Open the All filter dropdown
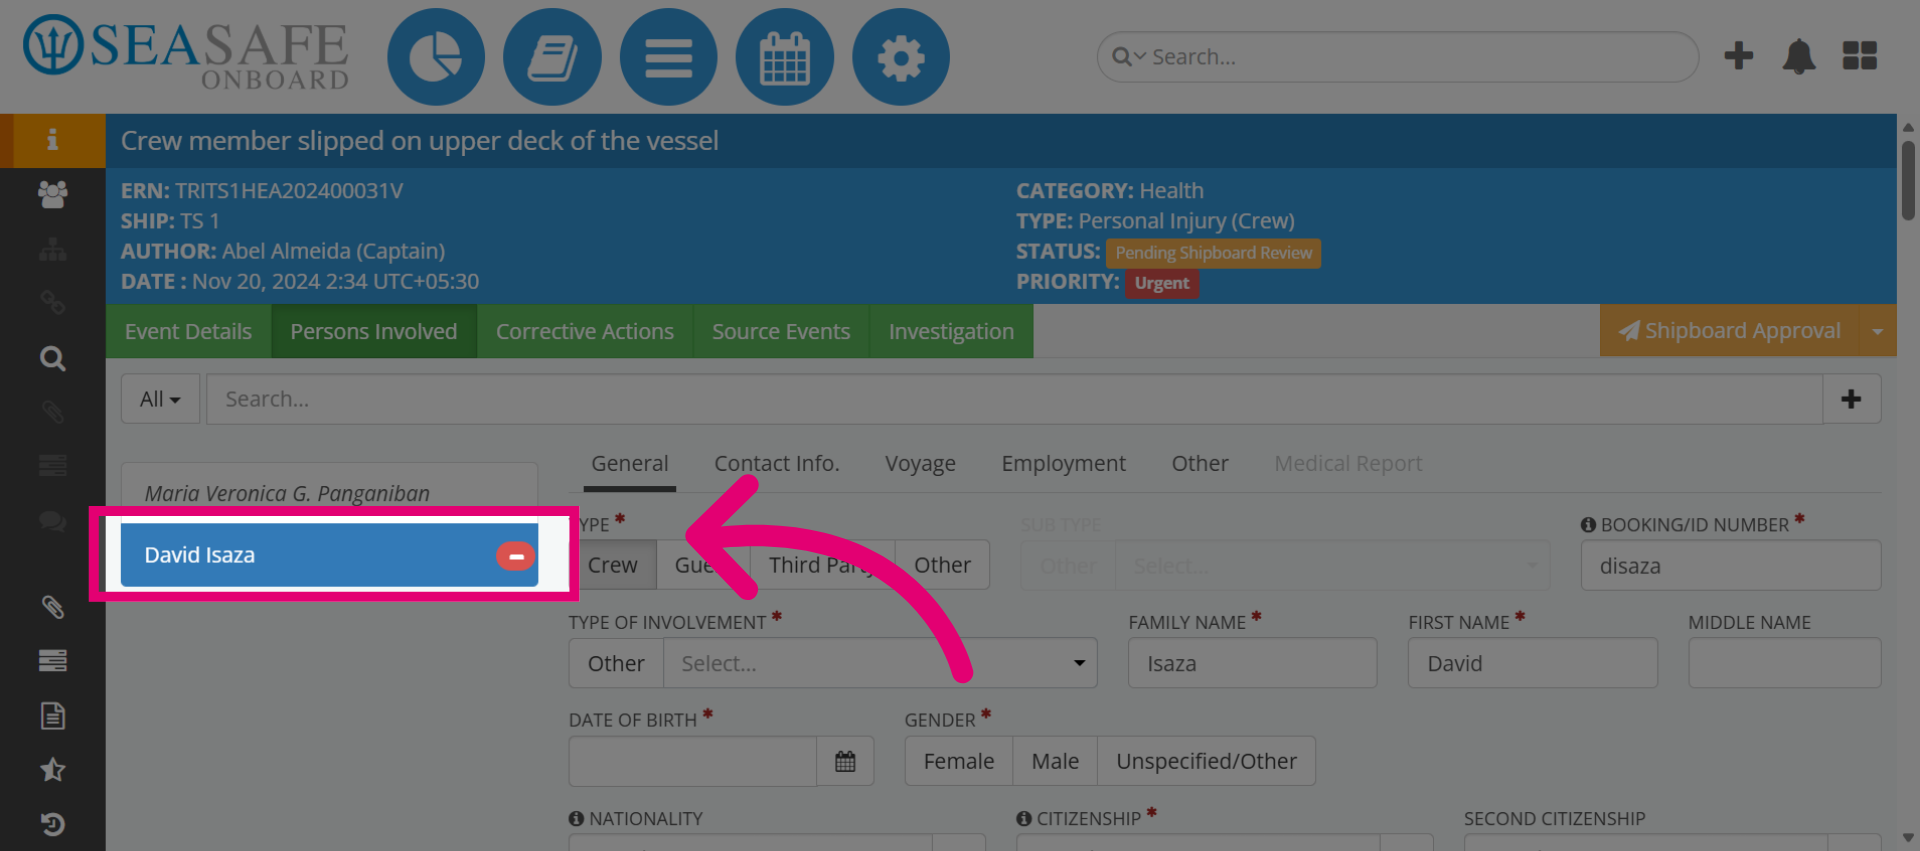The width and height of the screenshot is (1920, 851). click(x=160, y=399)
